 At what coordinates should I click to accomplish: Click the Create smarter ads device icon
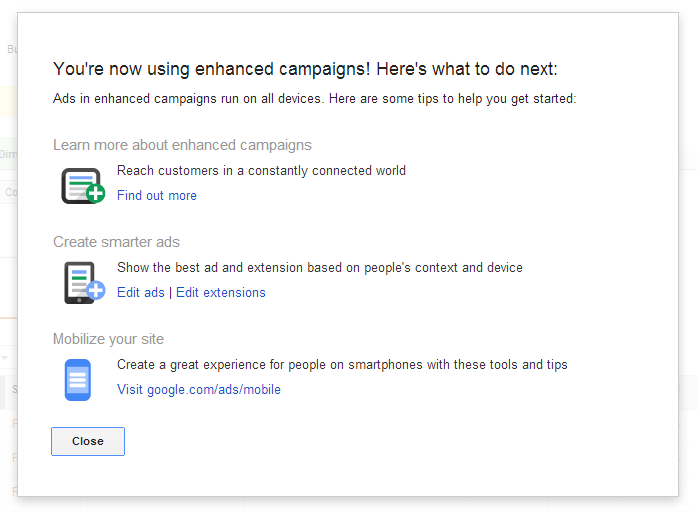tap(84, 283)
